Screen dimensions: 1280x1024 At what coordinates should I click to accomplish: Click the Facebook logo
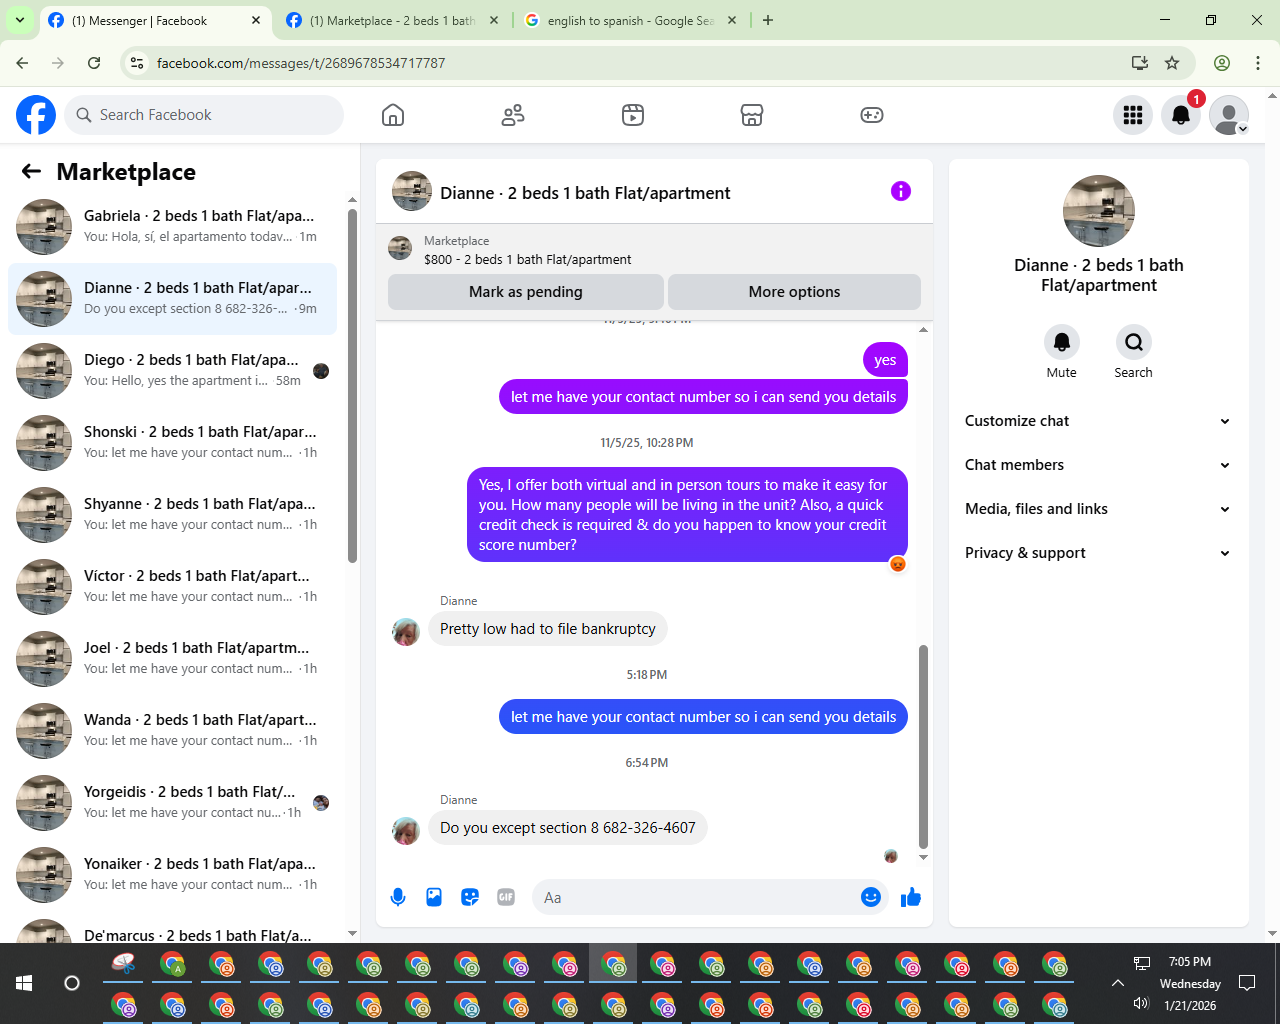(36, 115)
